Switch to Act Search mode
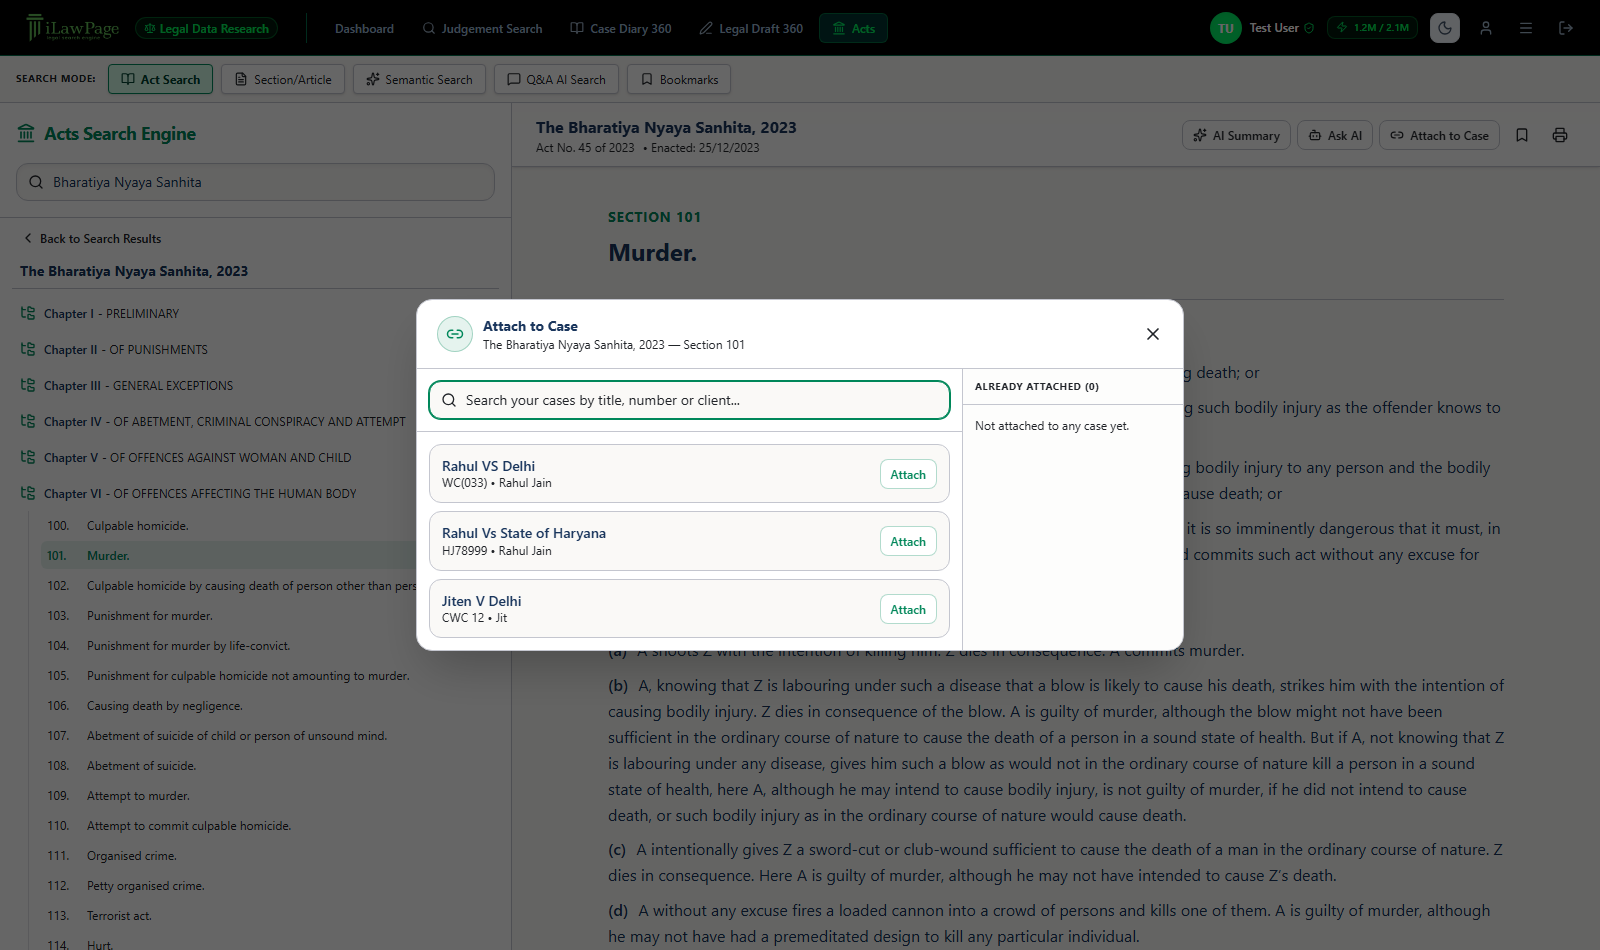The width and height of the screenshot is (1600, 950). [x=160, y=79]
